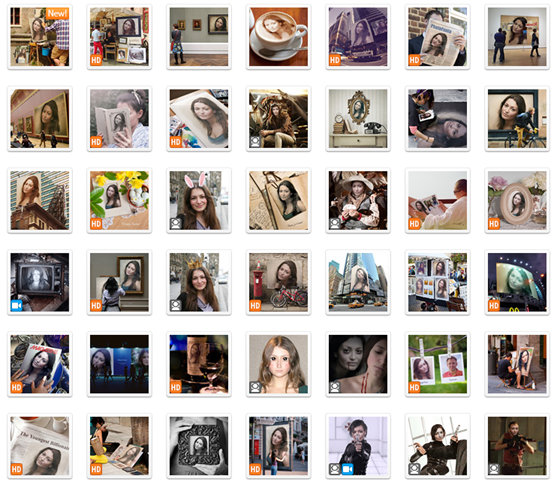560x485 pixels.
Task: Select the vintage letters old photo effect
Action: click(278, 200)
